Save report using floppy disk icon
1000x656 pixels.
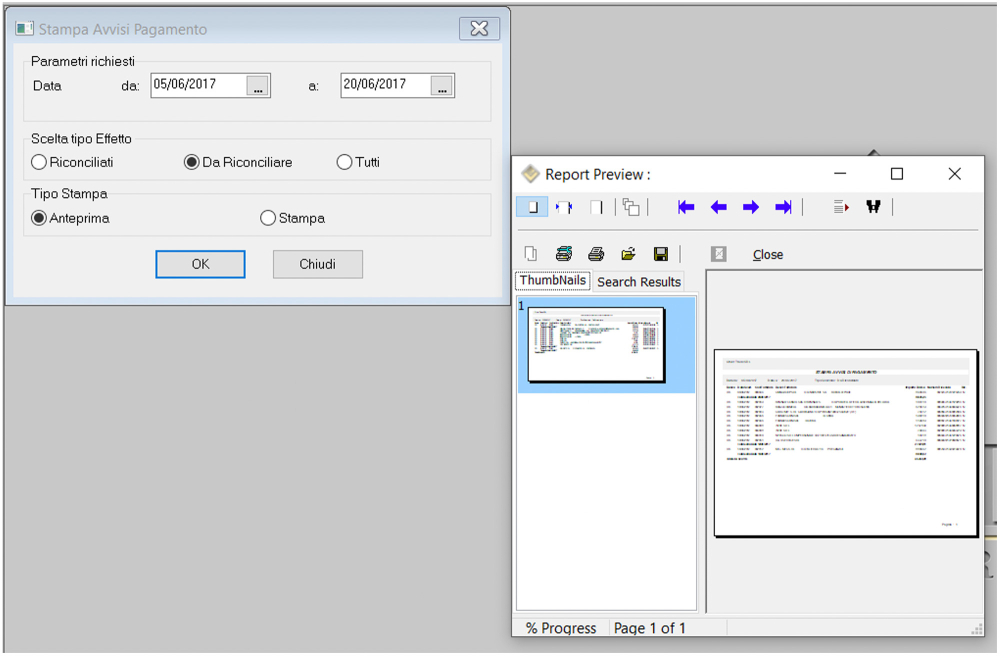click(x=660, y=254)
